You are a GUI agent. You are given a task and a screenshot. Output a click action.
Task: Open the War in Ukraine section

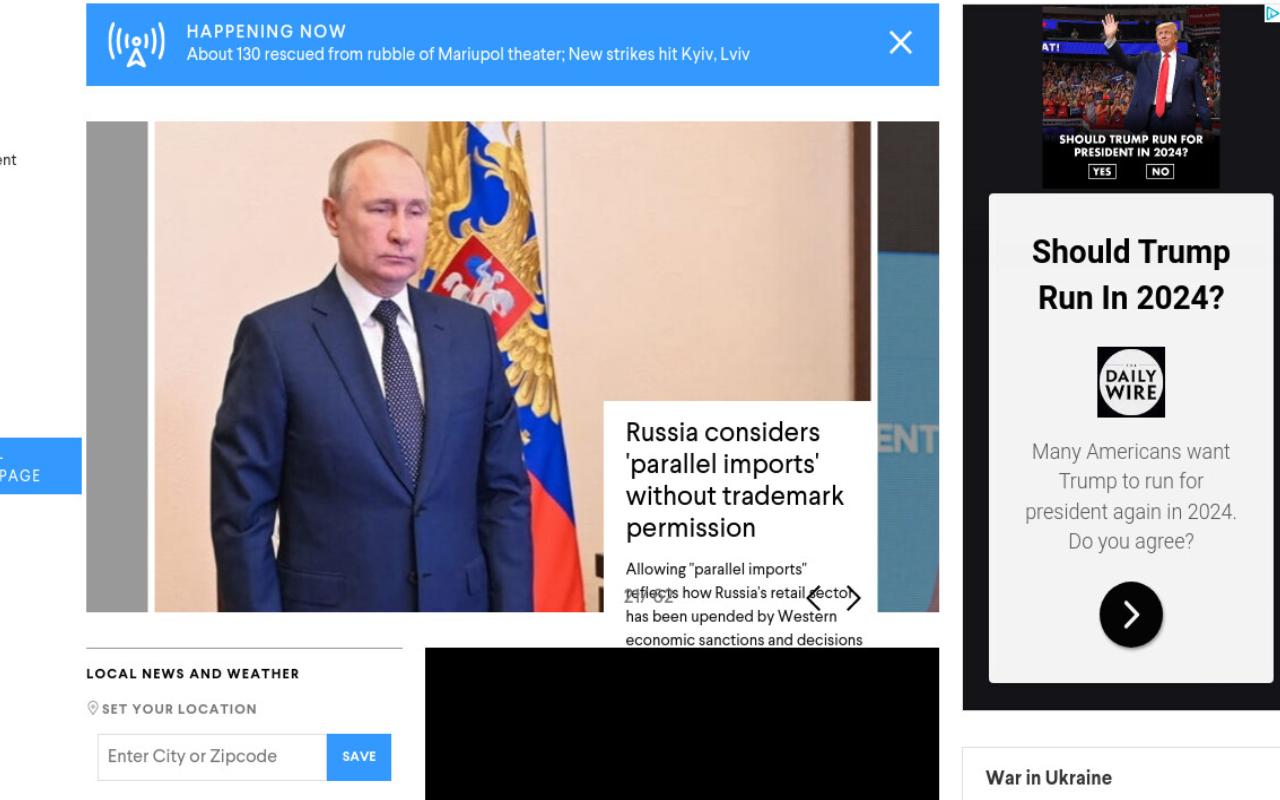(x=1048, y=777)
